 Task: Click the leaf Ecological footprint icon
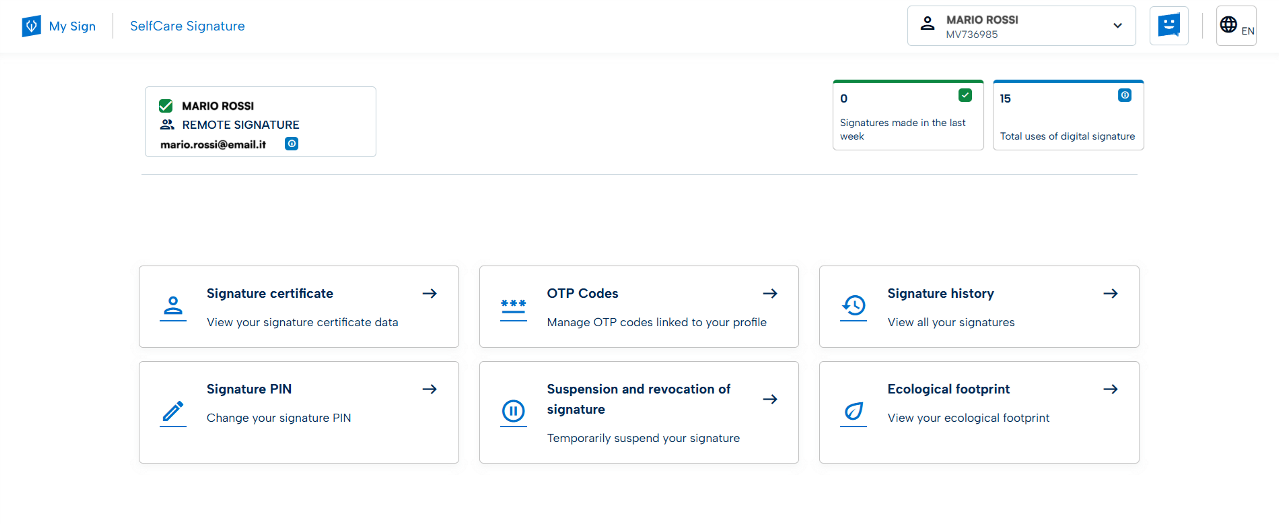coord(853,412)
